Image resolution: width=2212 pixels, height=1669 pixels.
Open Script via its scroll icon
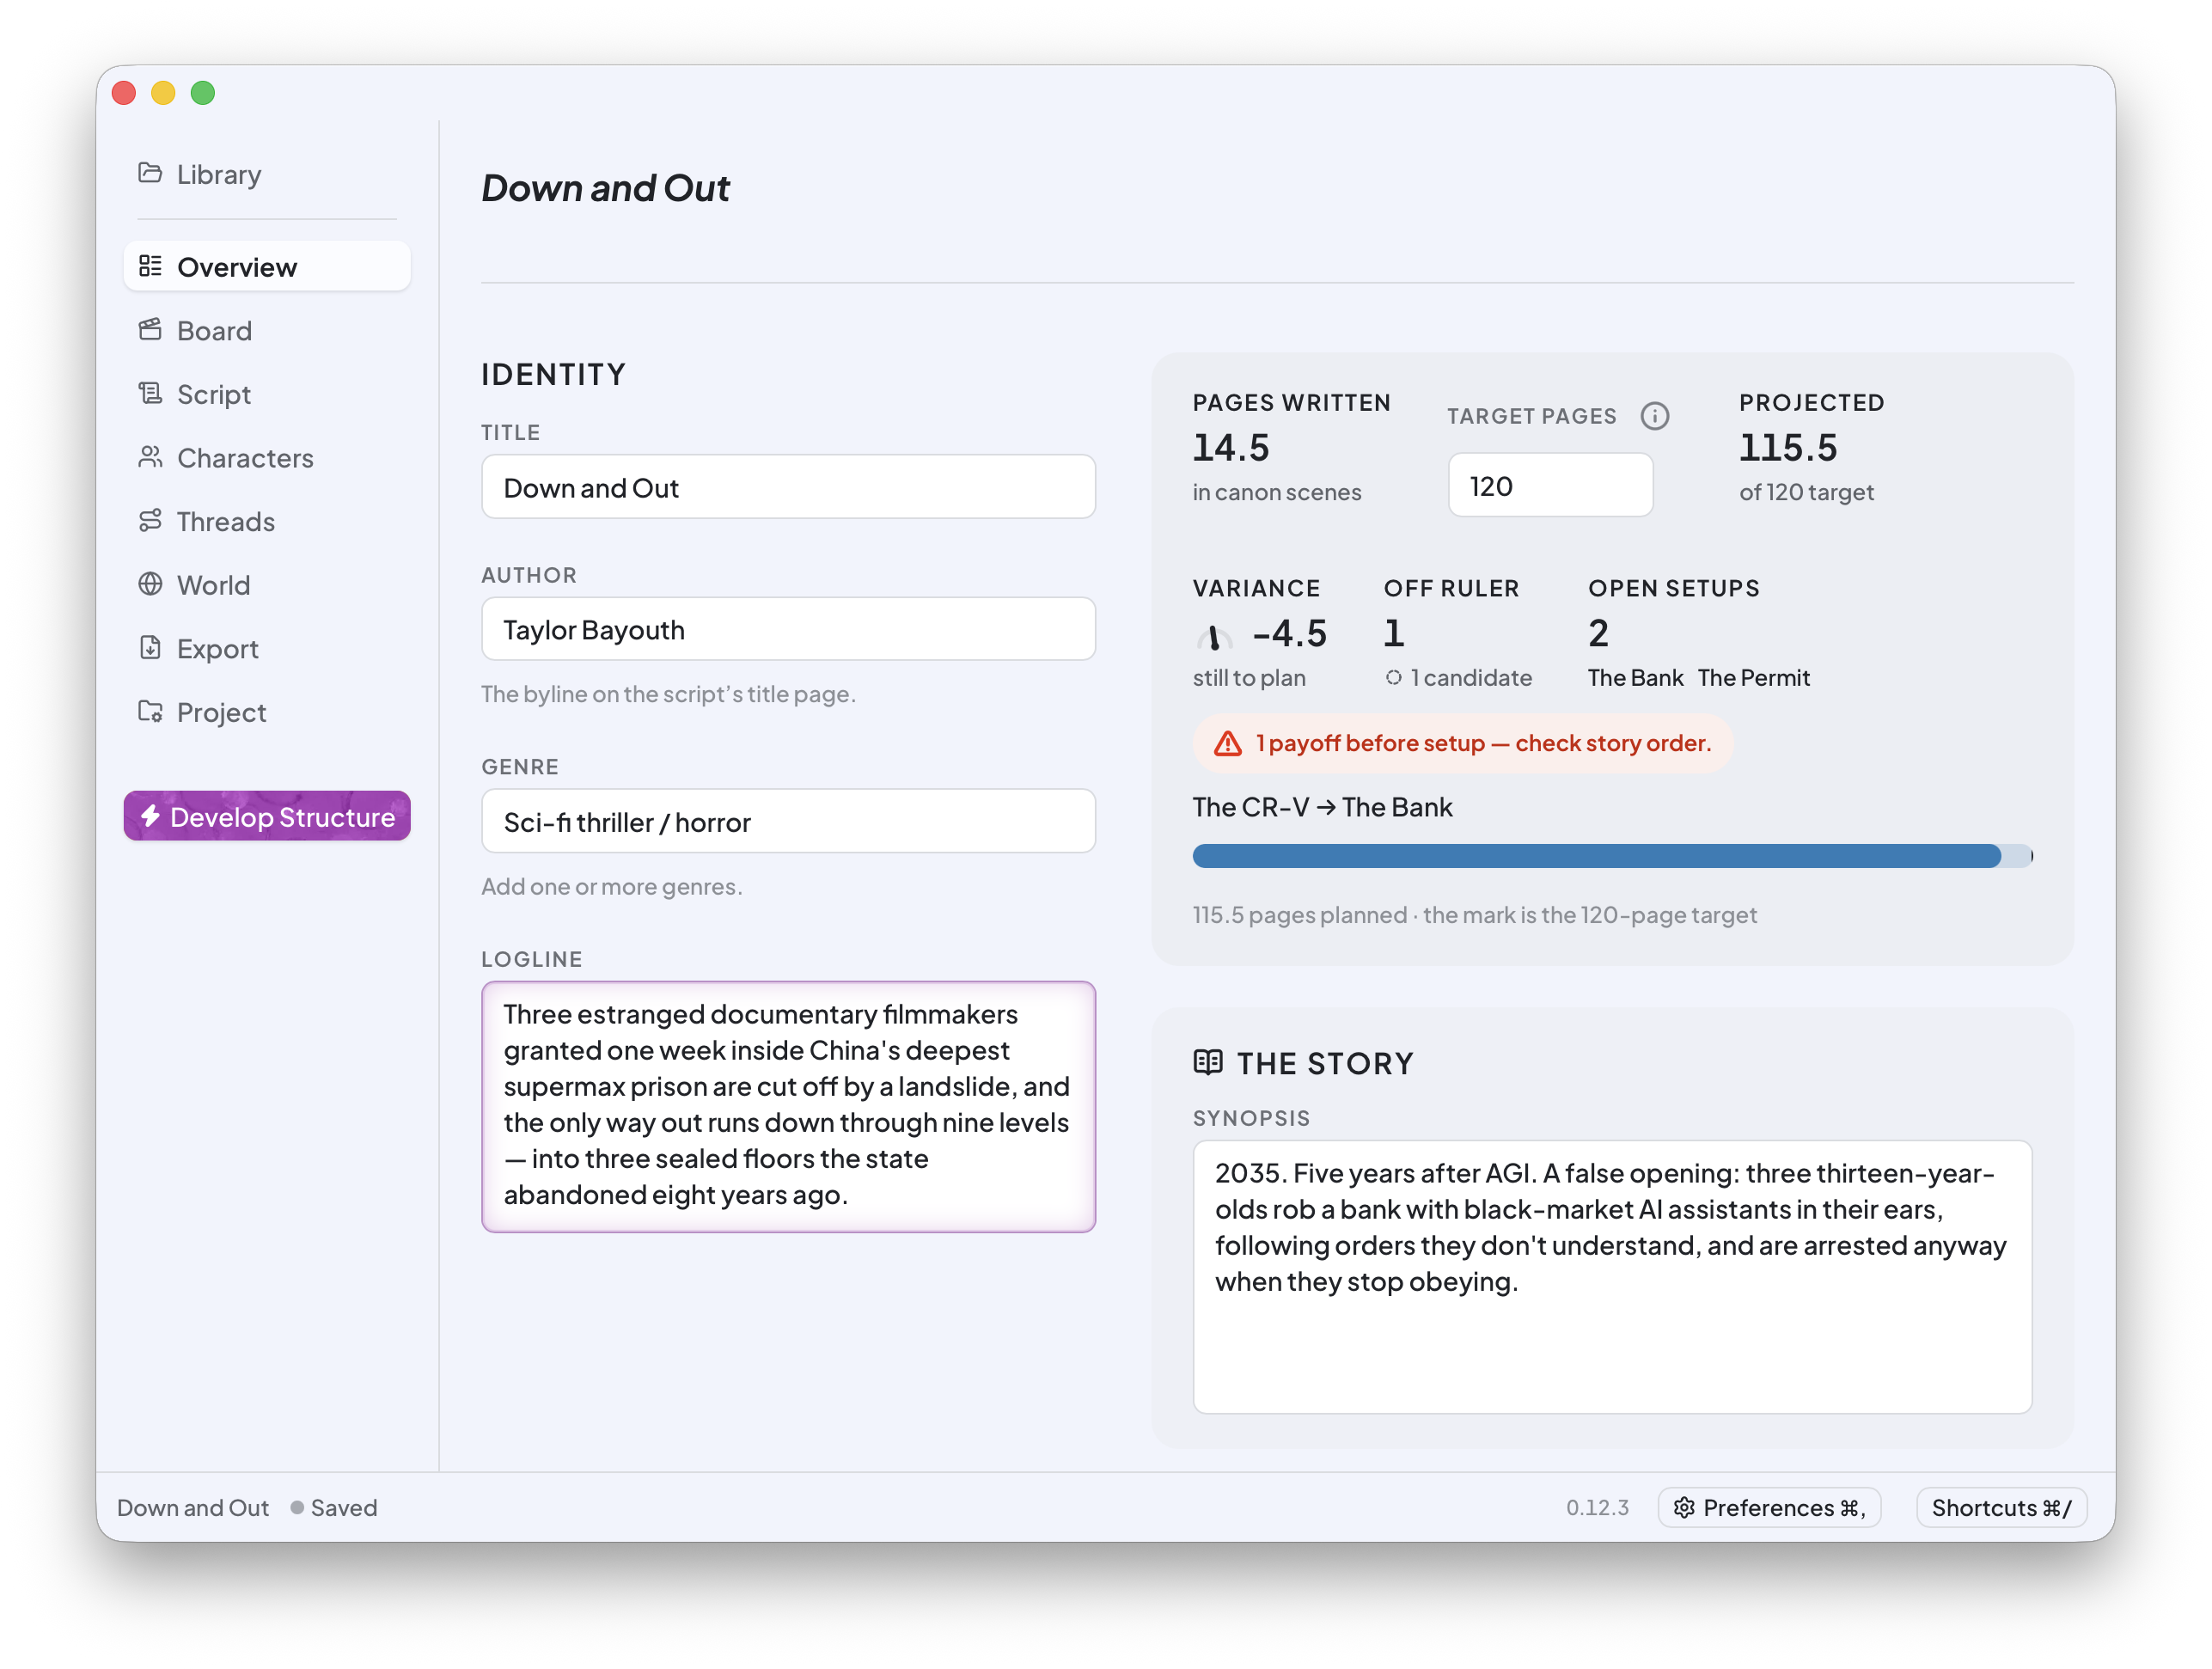150,393
